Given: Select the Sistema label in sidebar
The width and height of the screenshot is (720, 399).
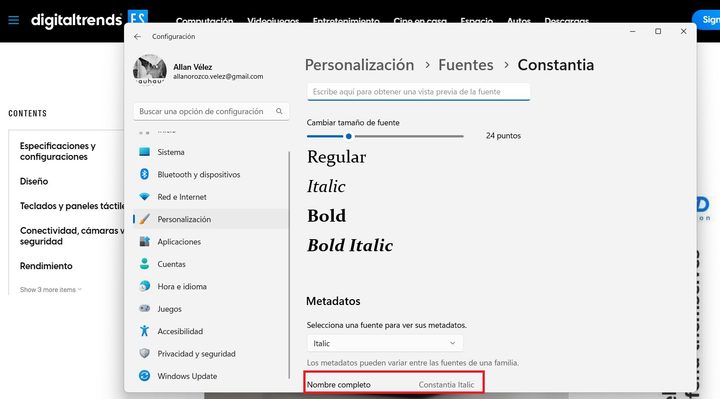Looking at the screenshot, I should pos(171,152).
